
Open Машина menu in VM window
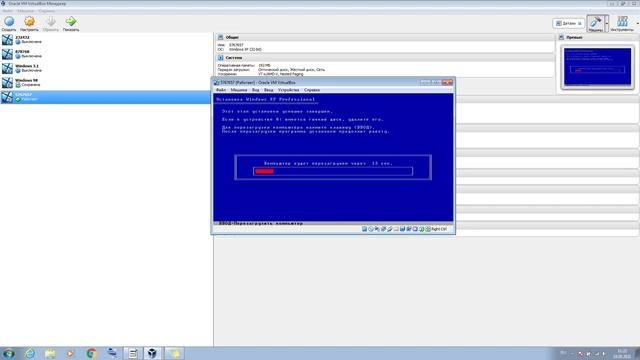coord(239,90)
